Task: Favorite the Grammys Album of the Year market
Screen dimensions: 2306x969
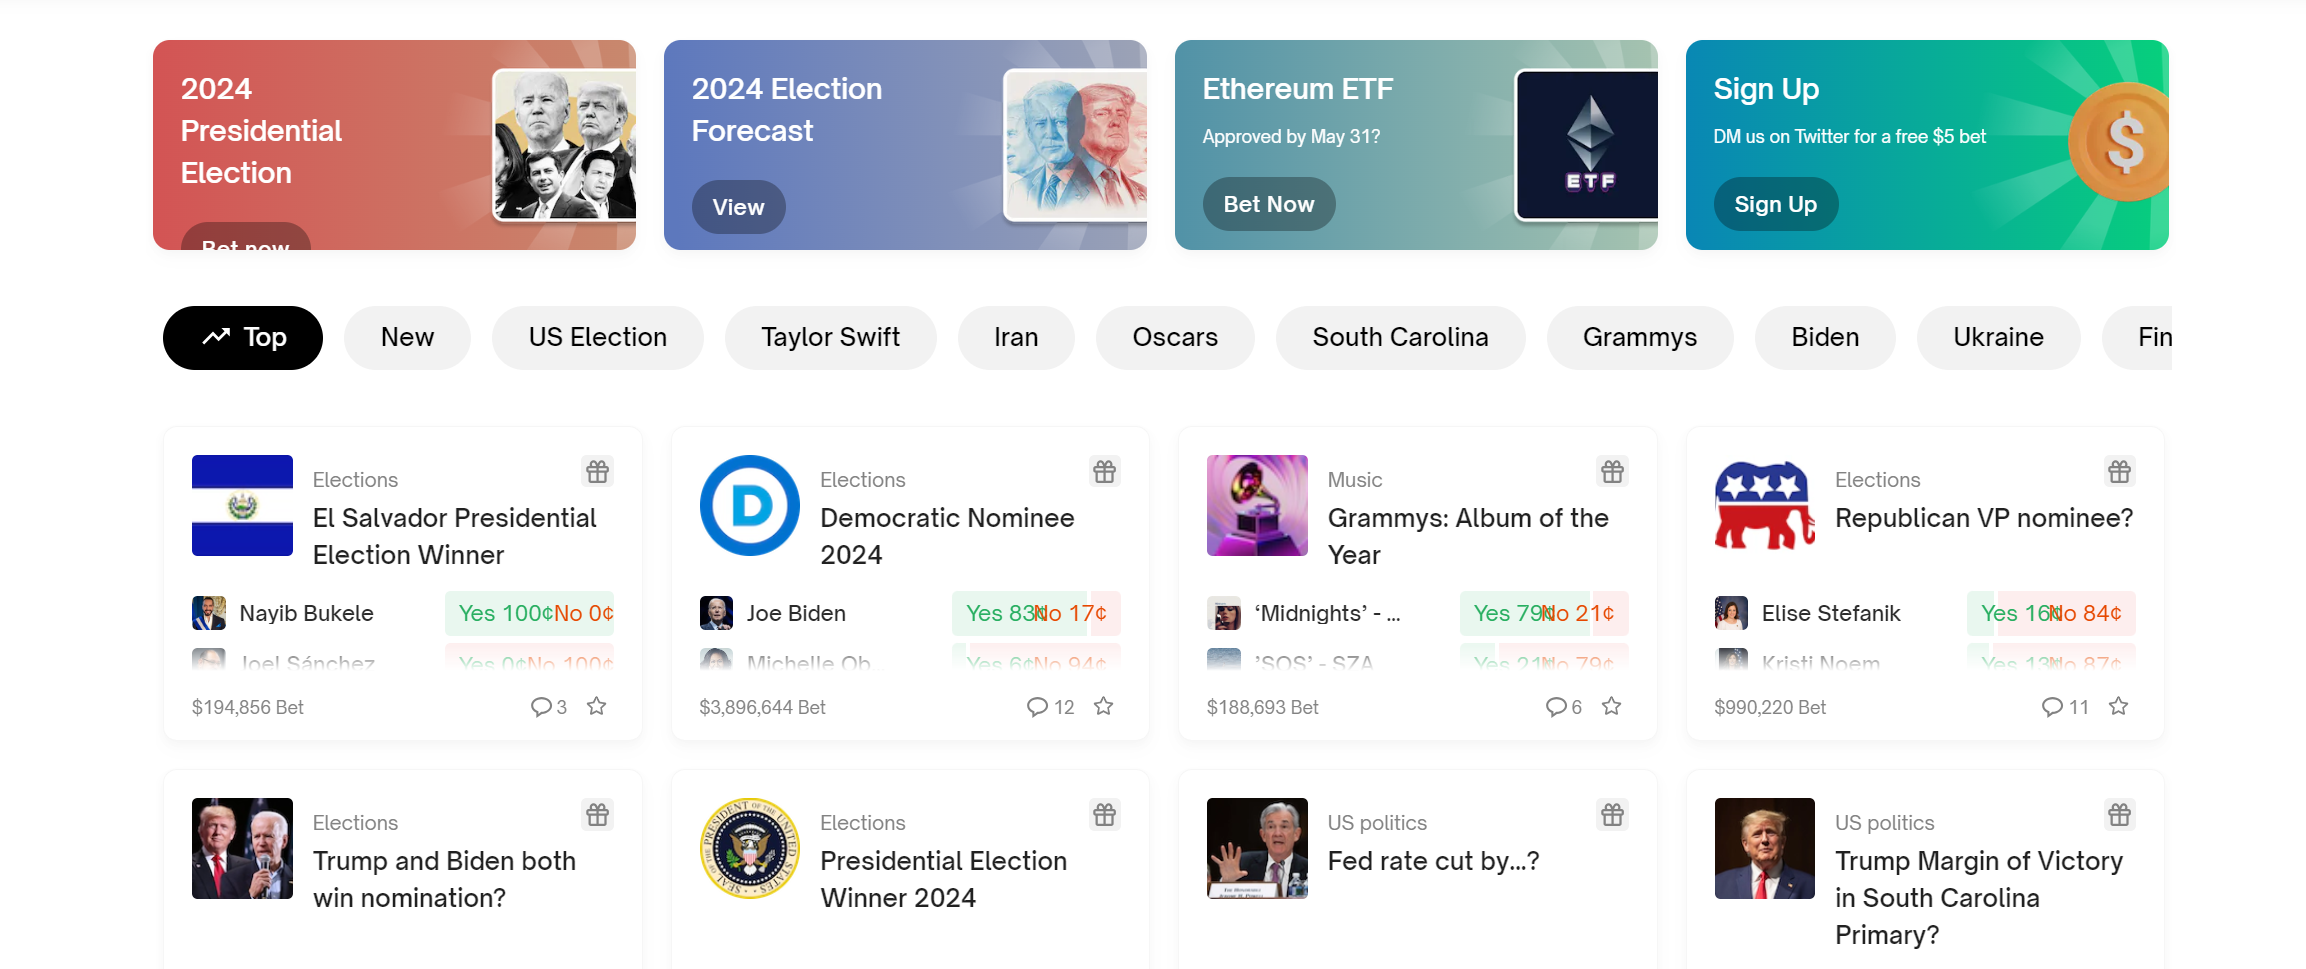Action: pos(1611,706)
